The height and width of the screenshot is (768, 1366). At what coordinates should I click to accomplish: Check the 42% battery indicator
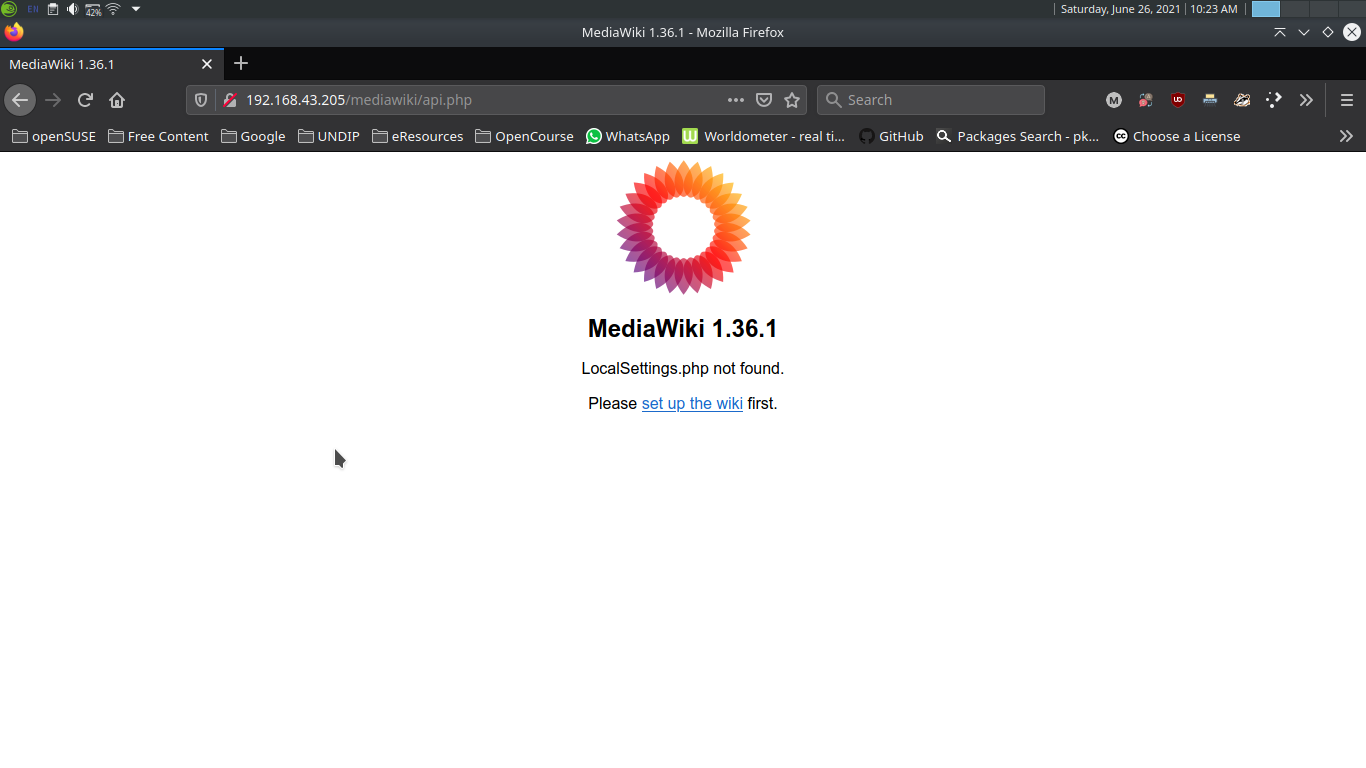tap(93, 9)
